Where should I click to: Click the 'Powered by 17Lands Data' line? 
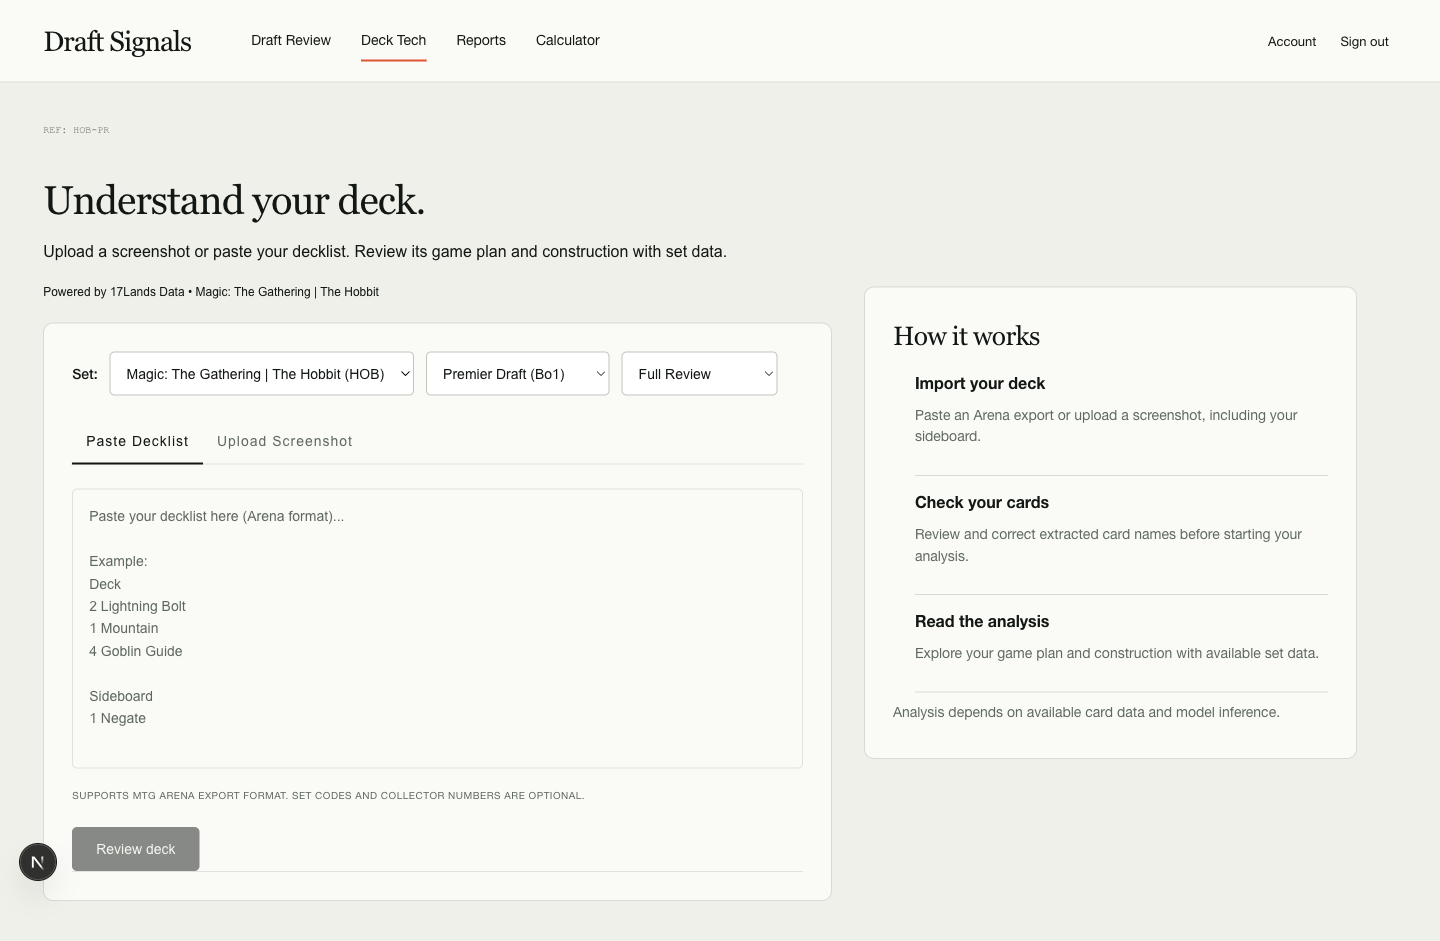pos(211,292)
